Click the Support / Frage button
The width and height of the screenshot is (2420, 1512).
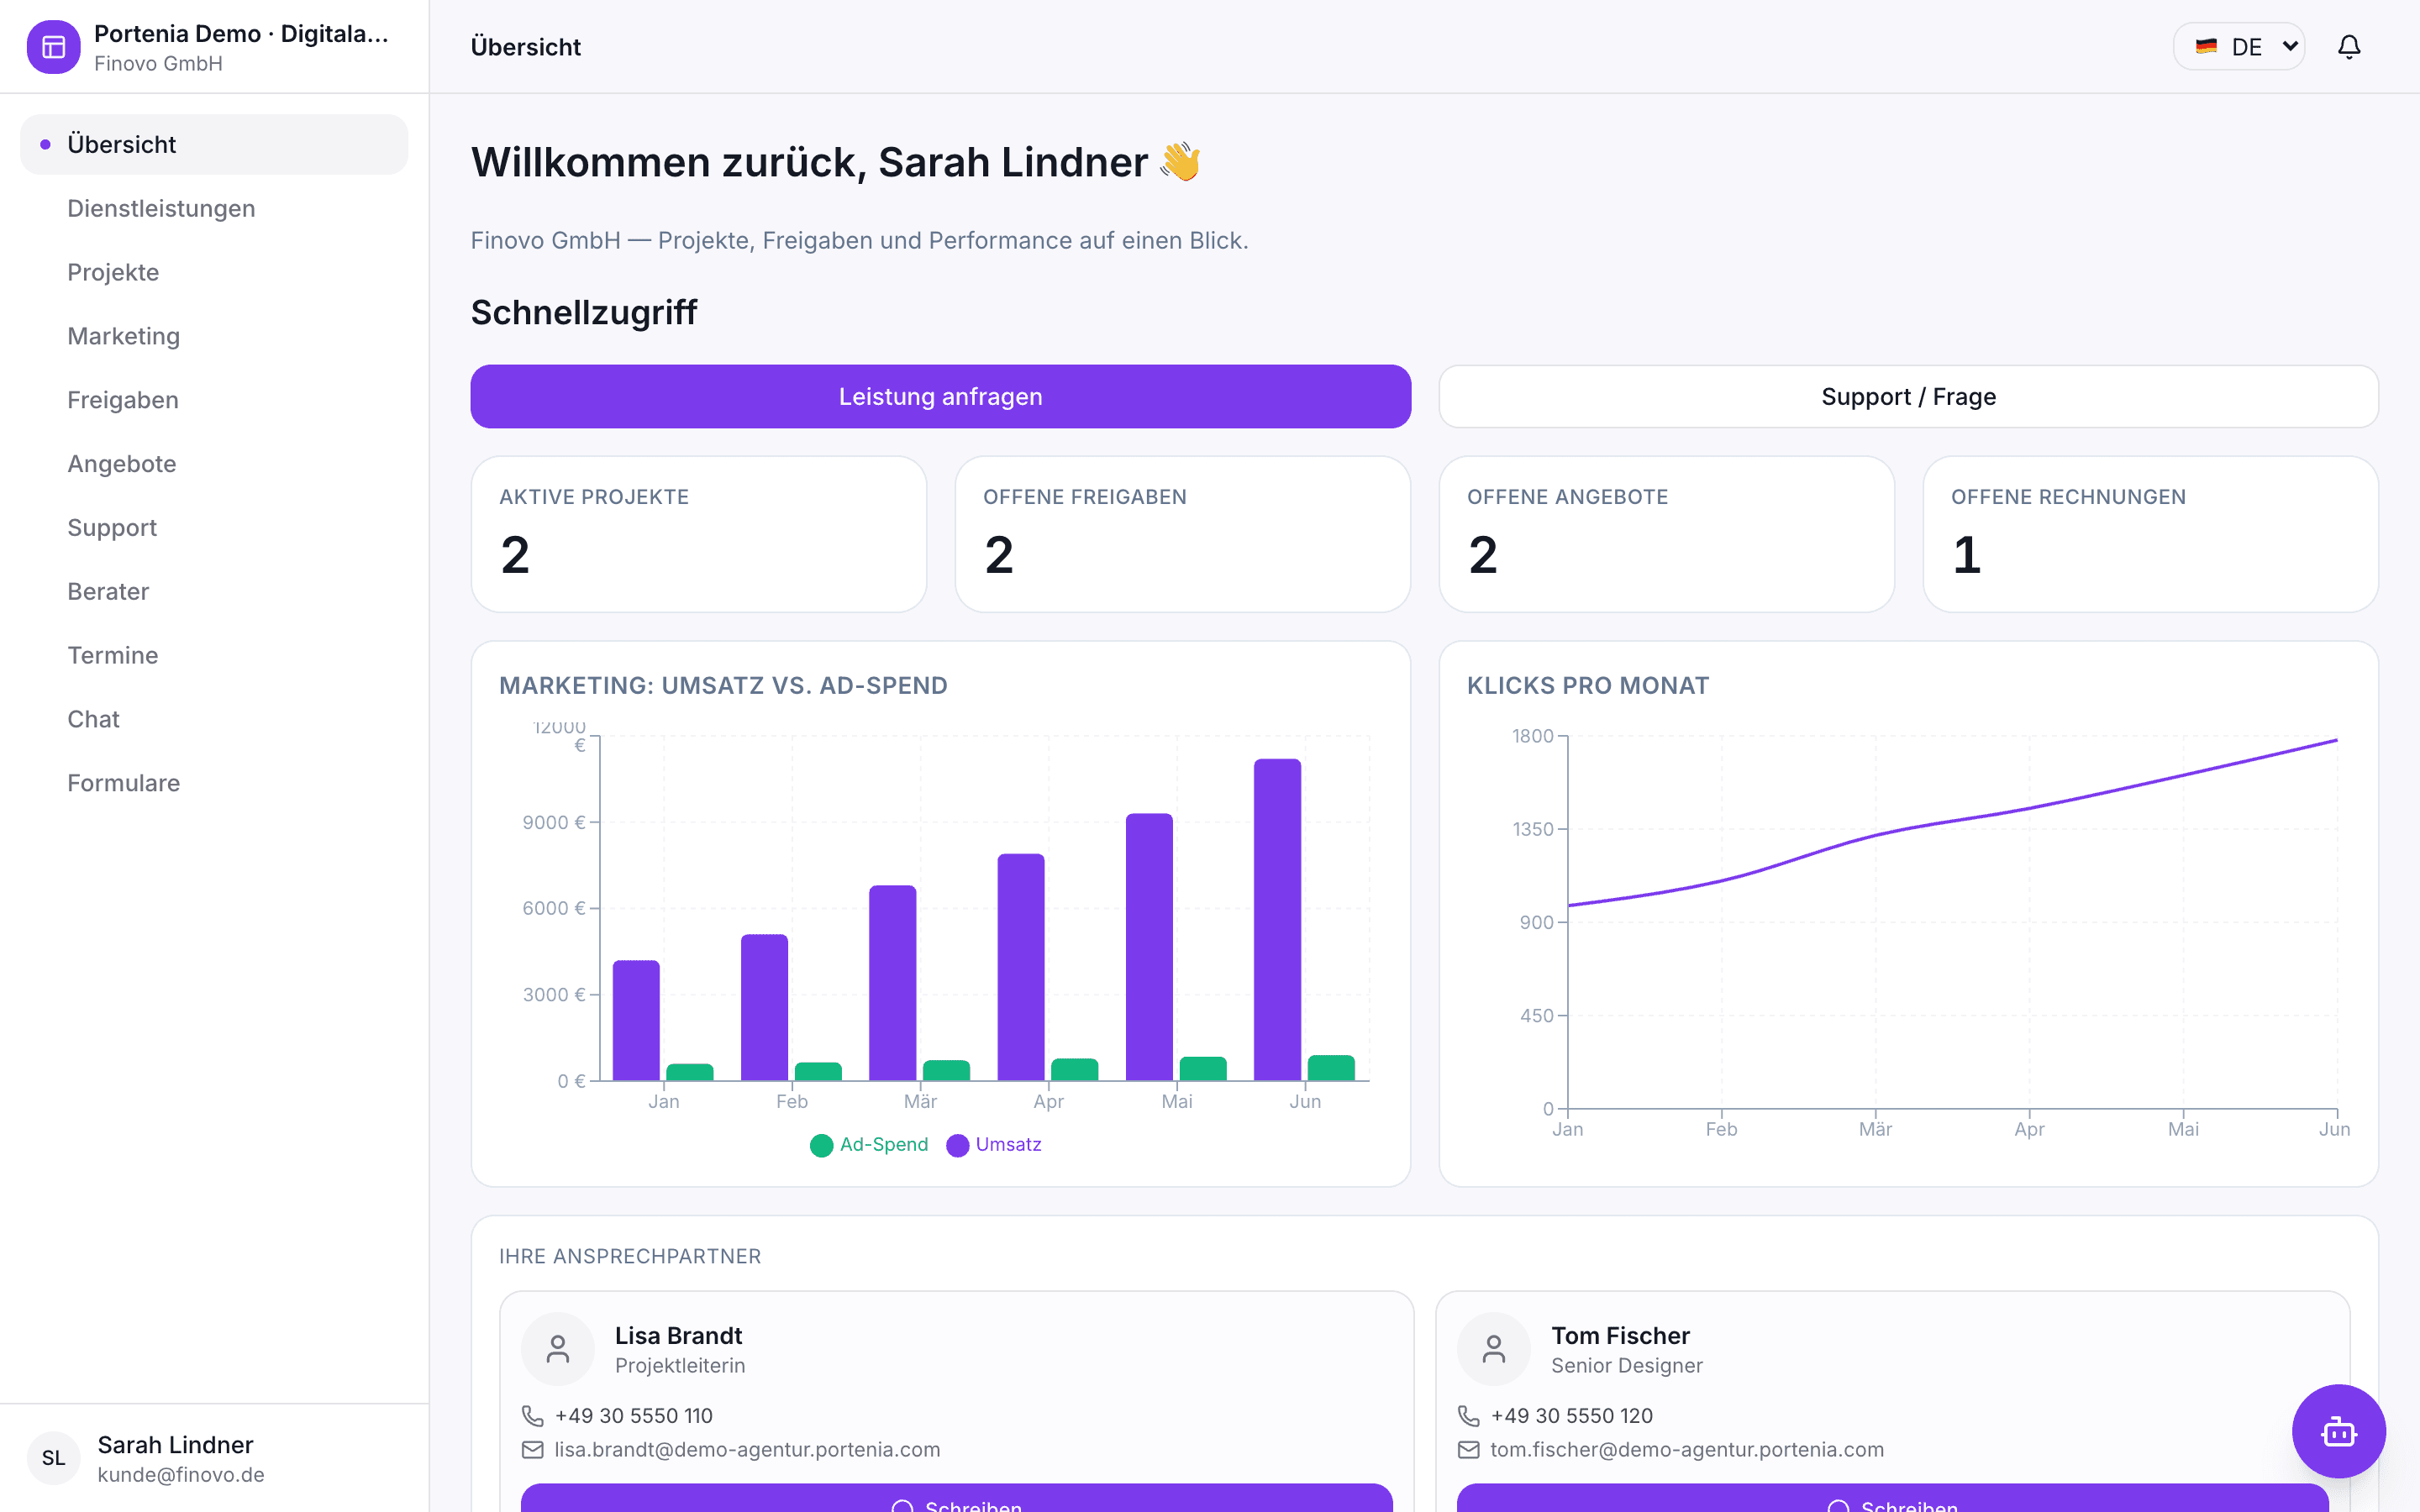pos(1908,397)
